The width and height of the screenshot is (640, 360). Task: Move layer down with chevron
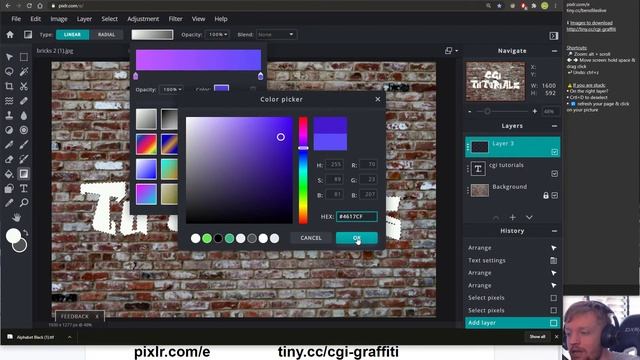coord(529,218)
